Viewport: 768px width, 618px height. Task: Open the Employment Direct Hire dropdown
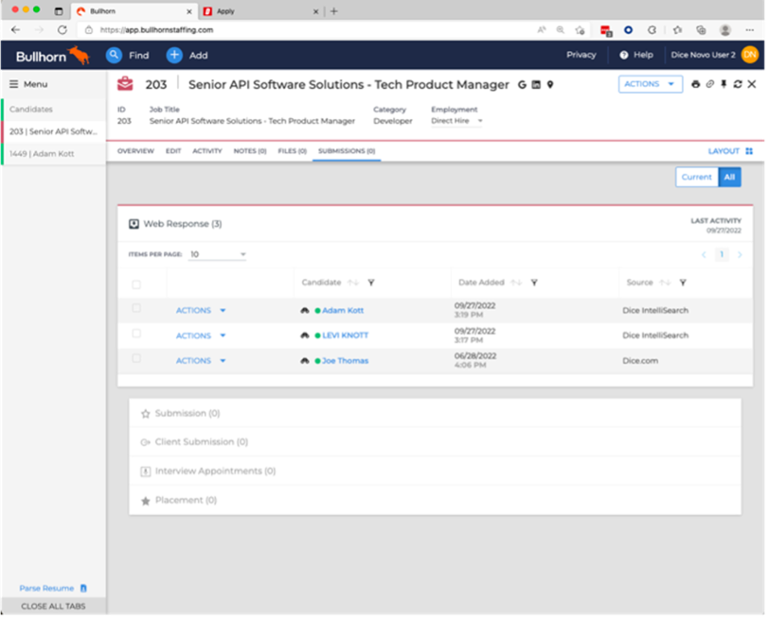(x=457, y=121)
